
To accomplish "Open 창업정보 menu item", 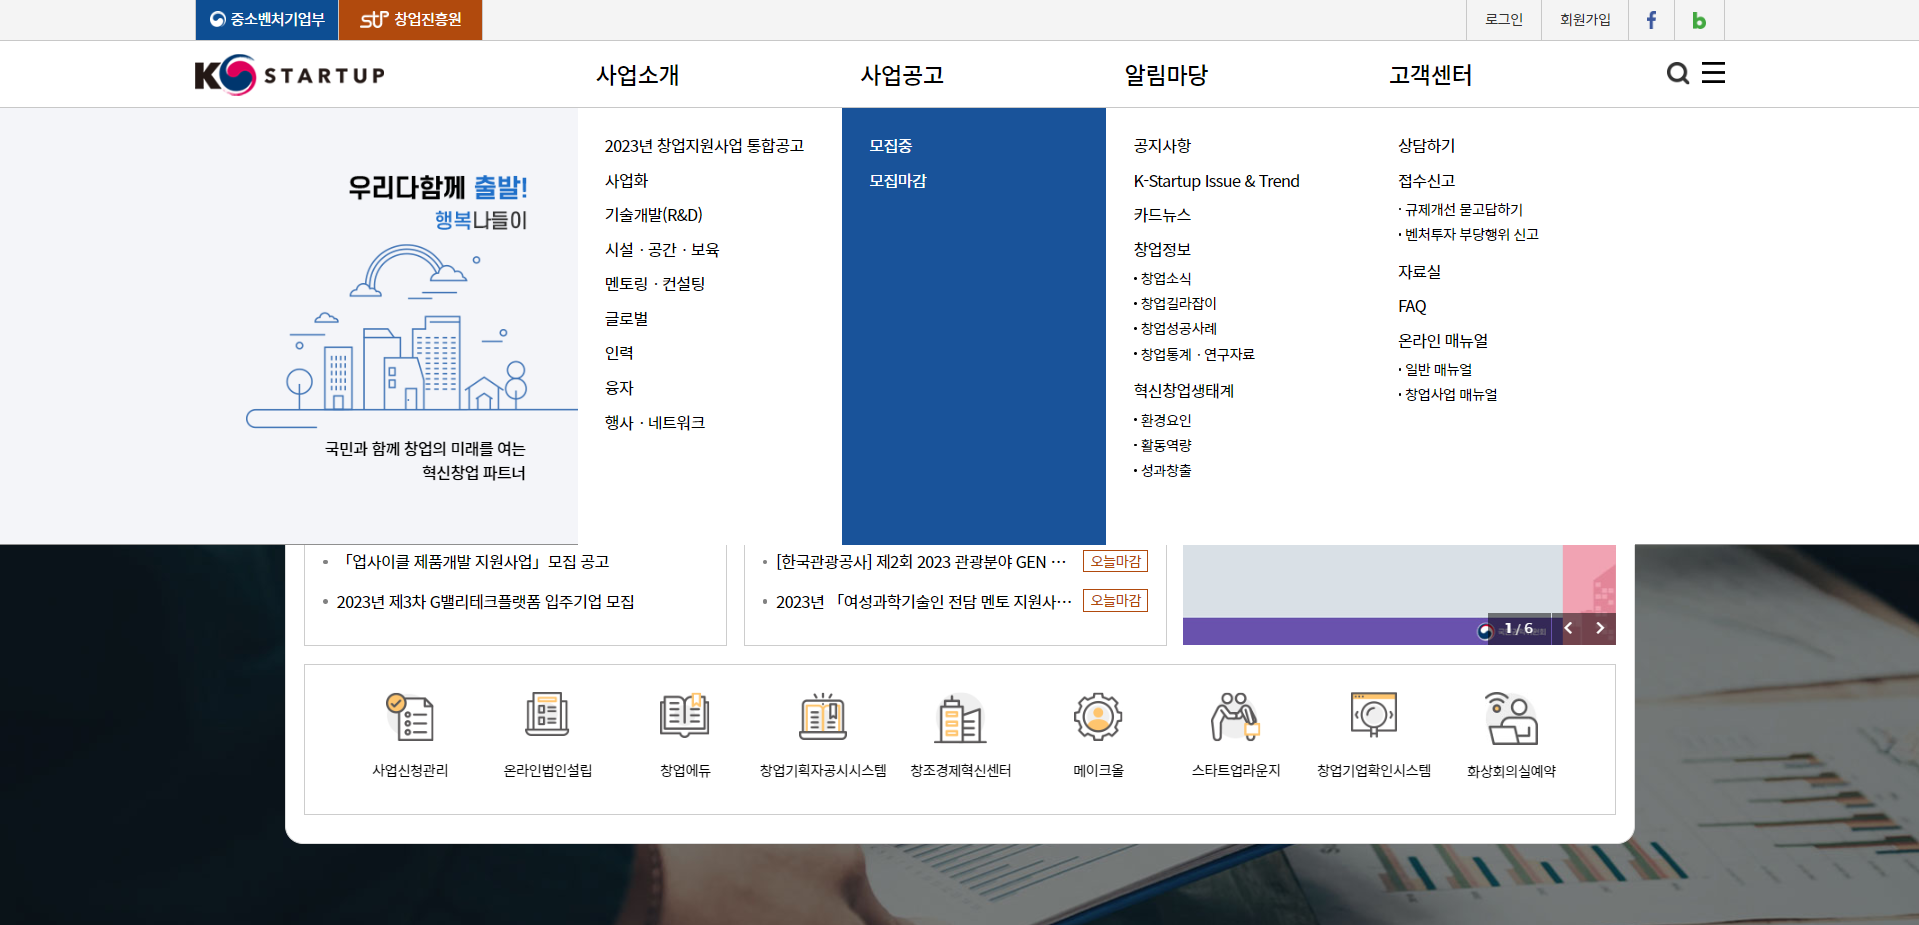I will coord(1162,250).
